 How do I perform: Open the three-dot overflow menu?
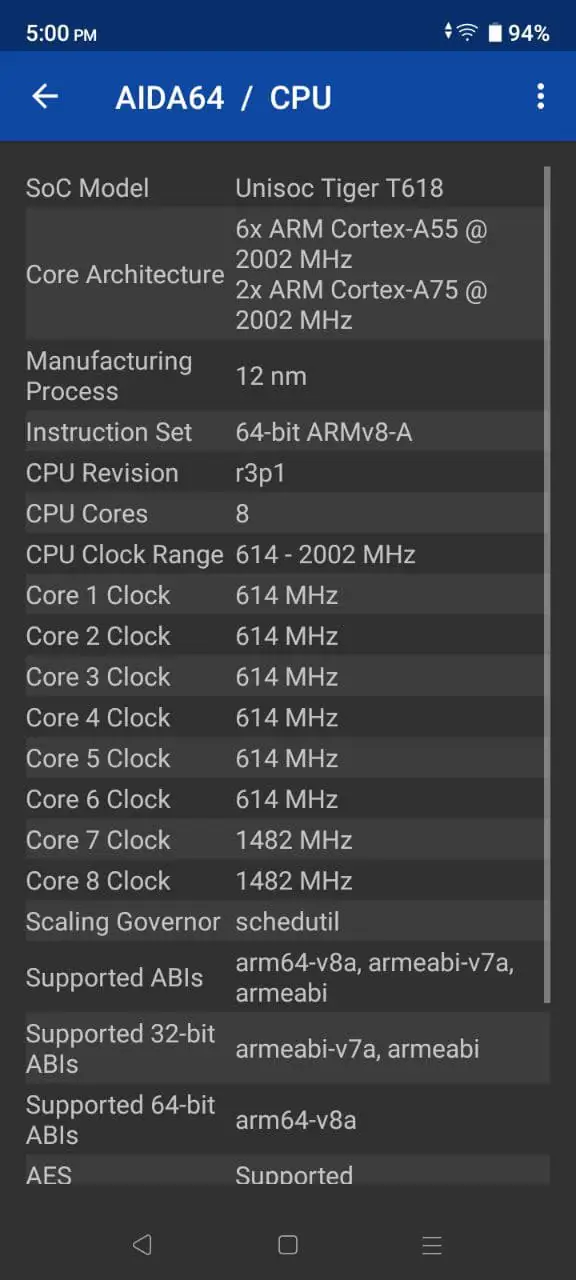(x=540, y=96)
